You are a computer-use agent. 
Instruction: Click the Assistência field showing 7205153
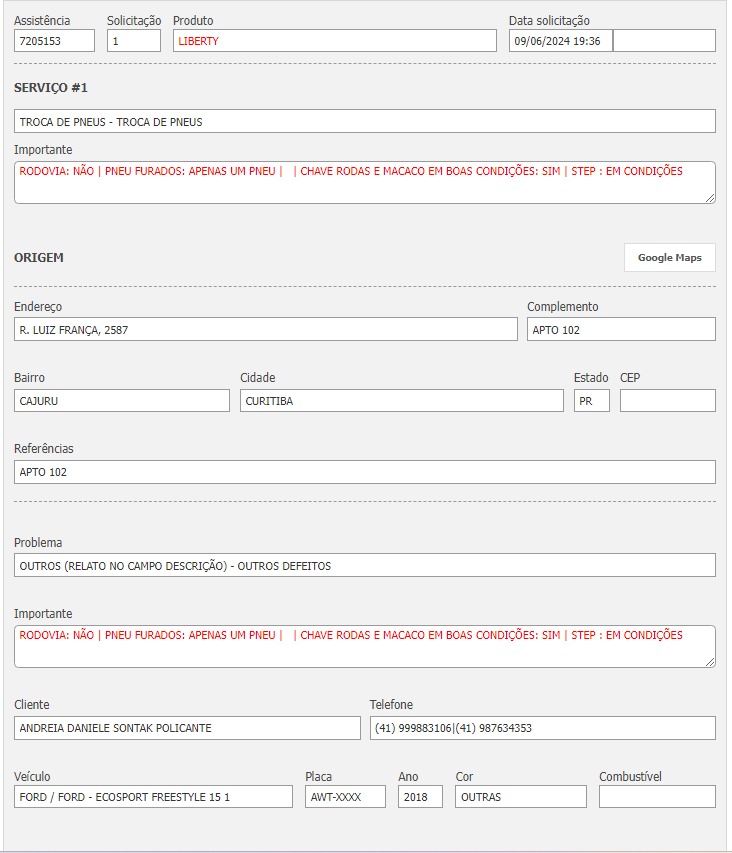click(54, 41)
